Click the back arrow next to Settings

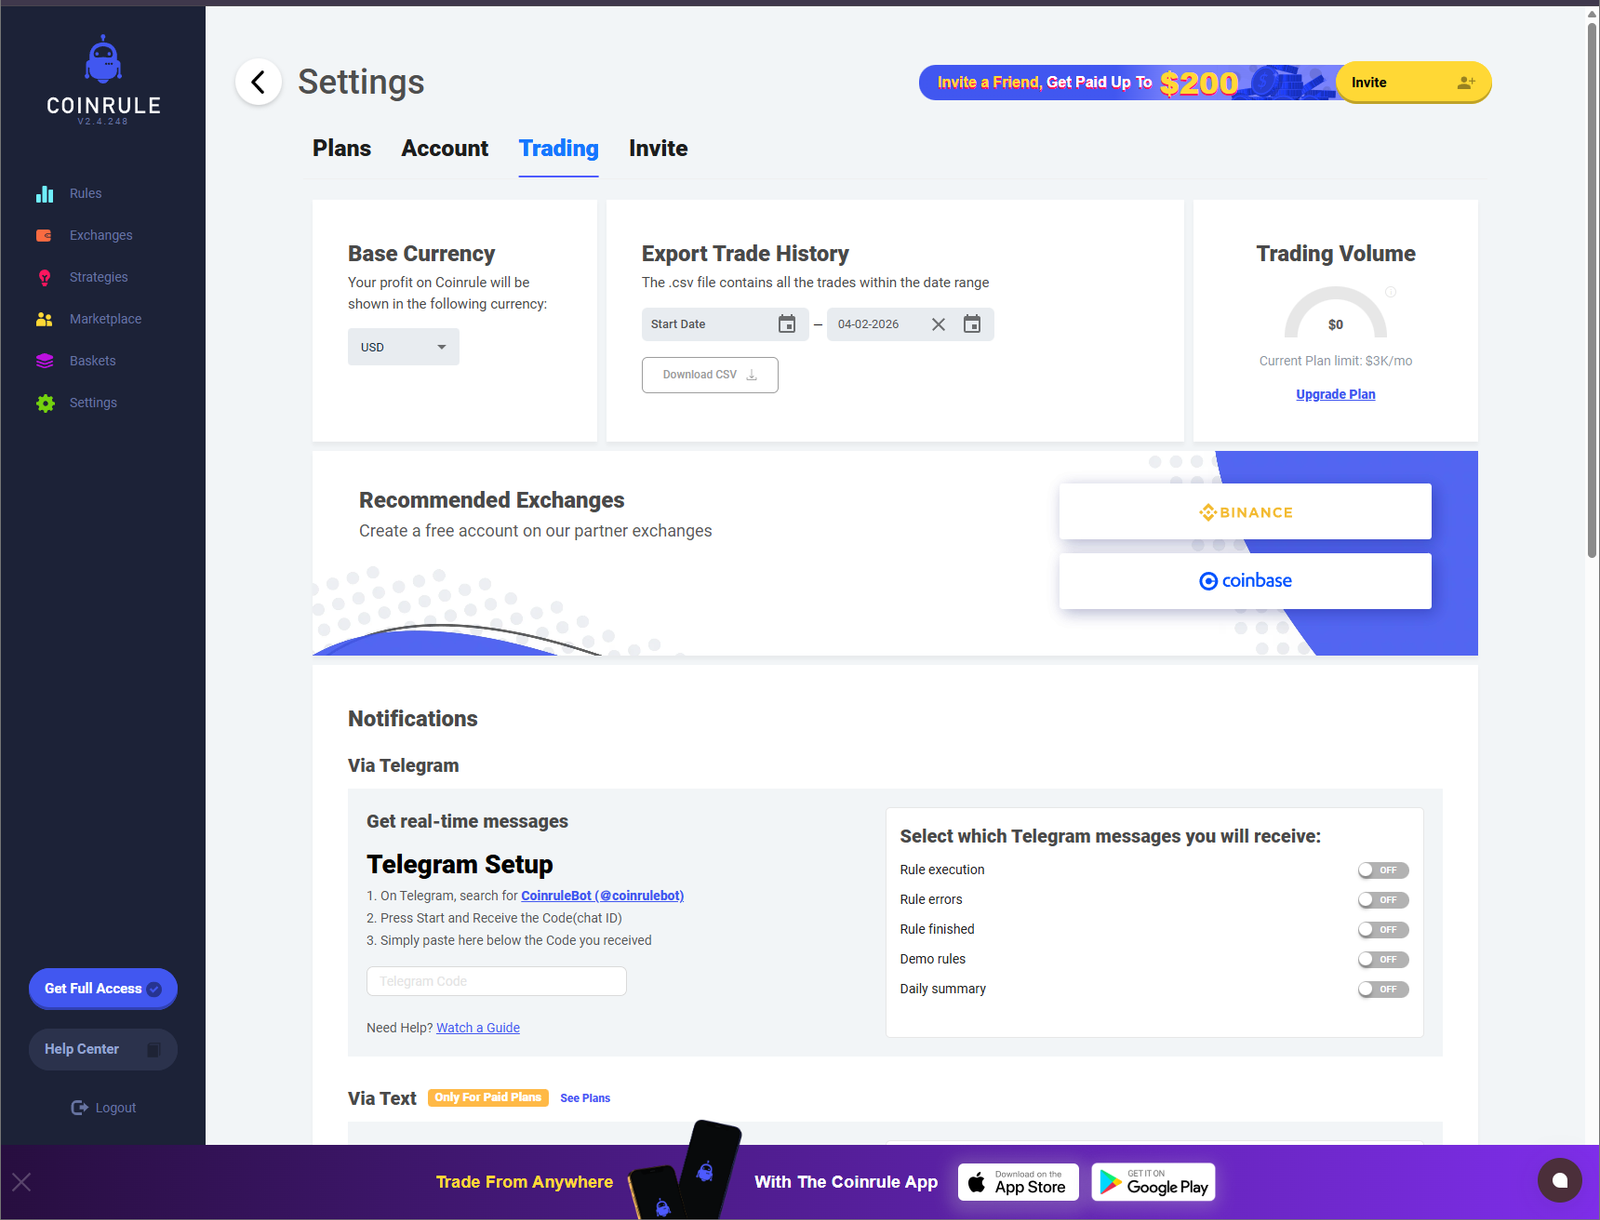(258, 82)
